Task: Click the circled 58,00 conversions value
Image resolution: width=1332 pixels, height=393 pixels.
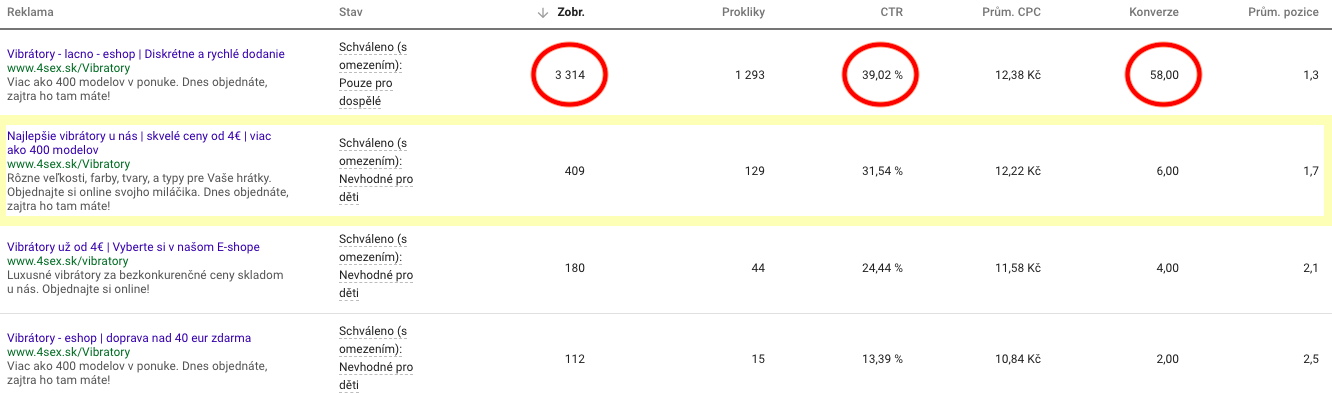Action: coord(1164,75)
